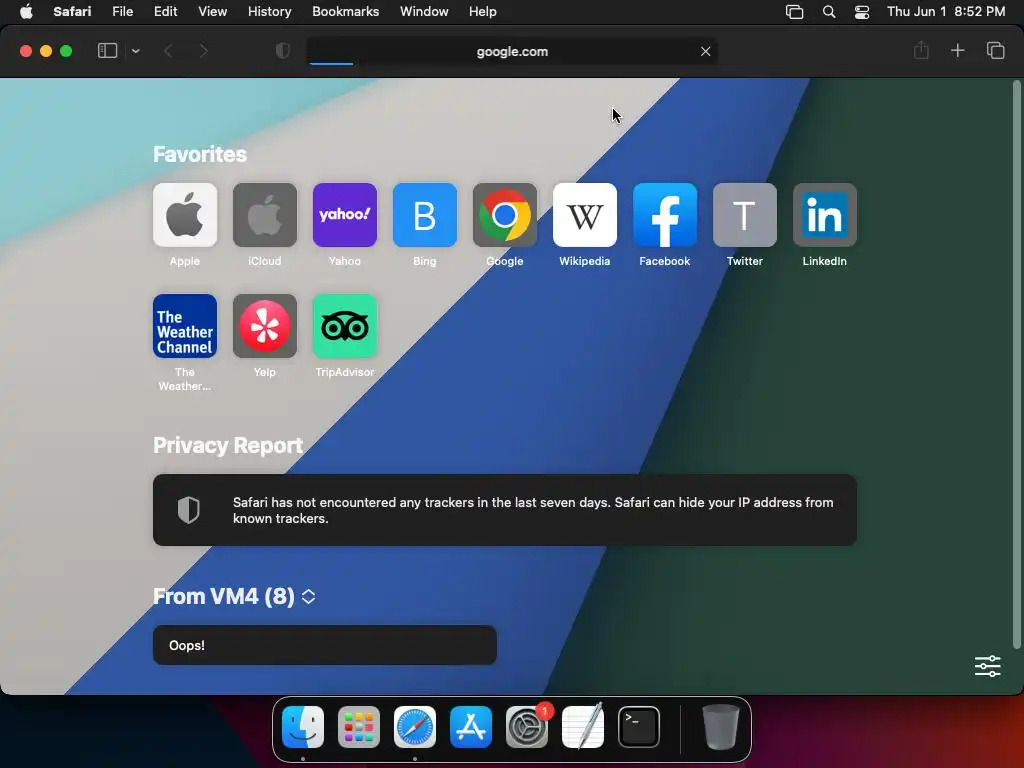
Task: Focus the google.com address bar
Action: click(512, 51)
